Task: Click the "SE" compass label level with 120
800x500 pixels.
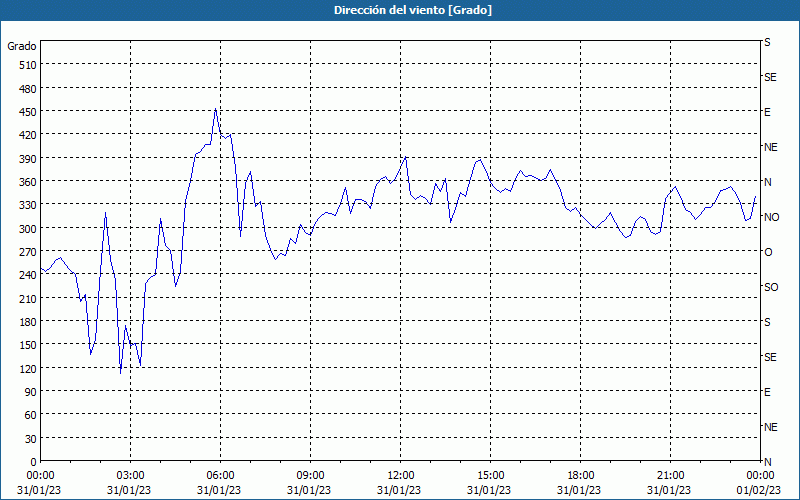Action: [x=770, y=357]
